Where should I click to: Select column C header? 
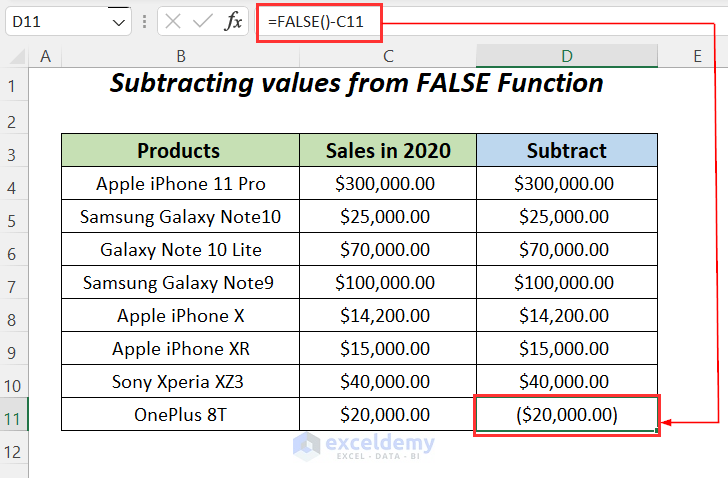tap(388, 57)
